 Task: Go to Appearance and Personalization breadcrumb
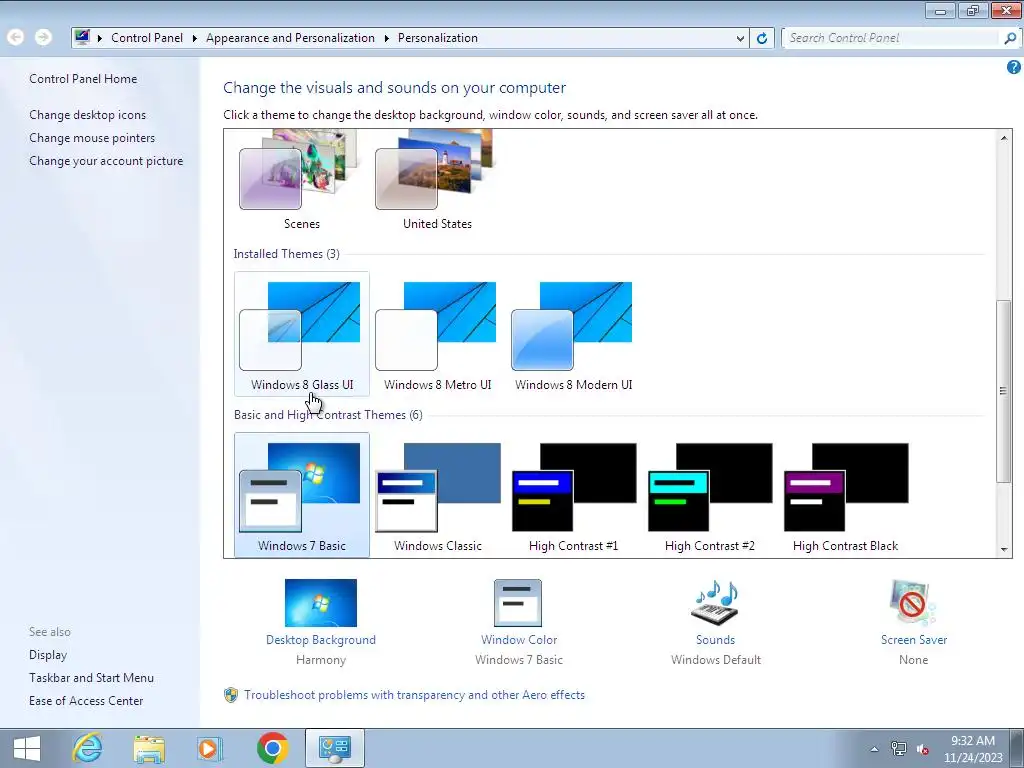[x=291, y=38]
